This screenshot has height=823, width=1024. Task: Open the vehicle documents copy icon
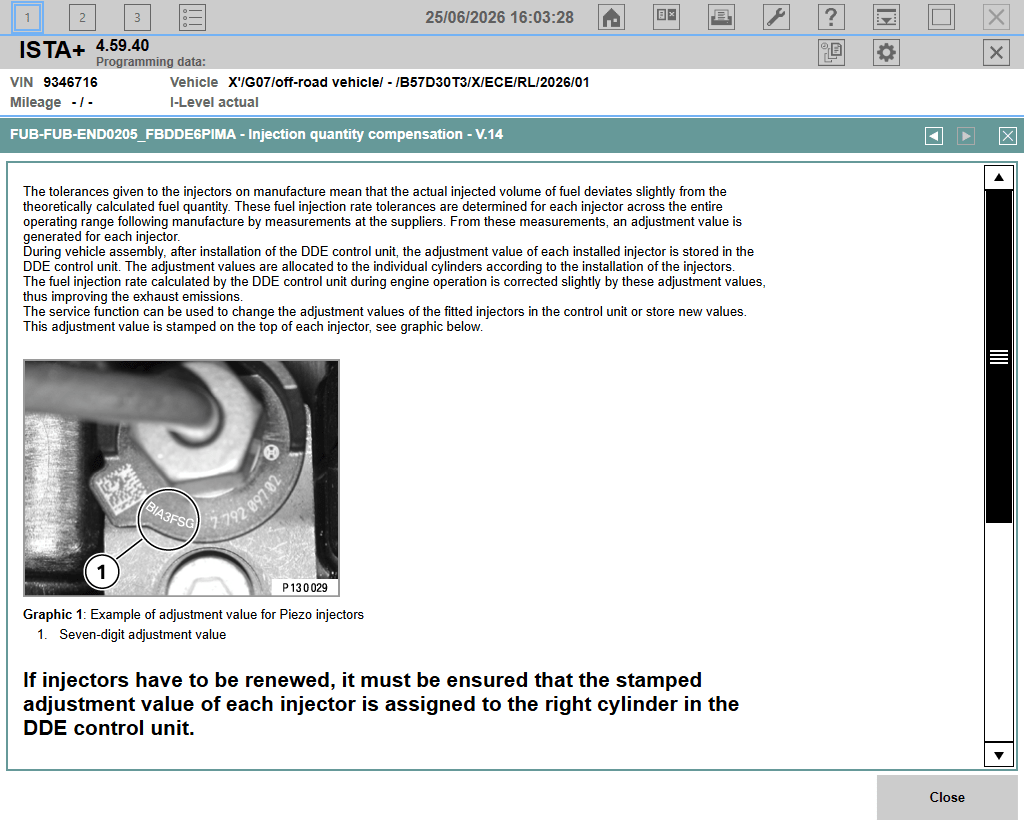click(831, 52)
